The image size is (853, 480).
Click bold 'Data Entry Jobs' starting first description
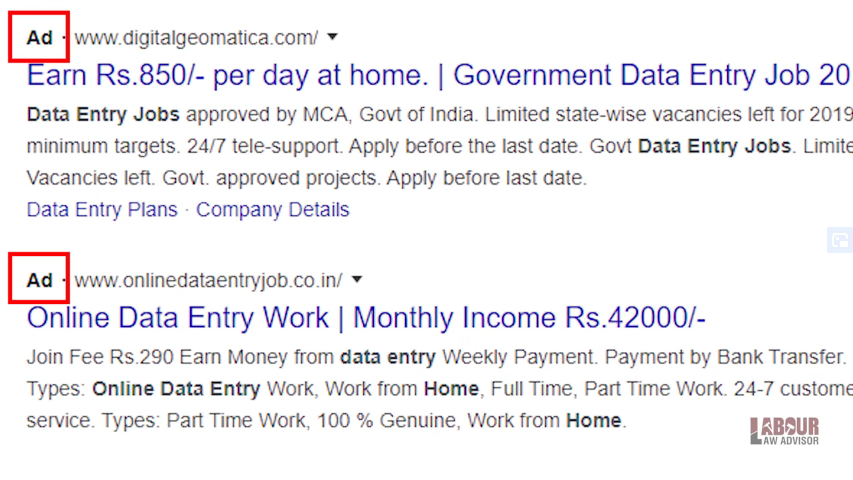pyautogui.click(x=103, y=114)
